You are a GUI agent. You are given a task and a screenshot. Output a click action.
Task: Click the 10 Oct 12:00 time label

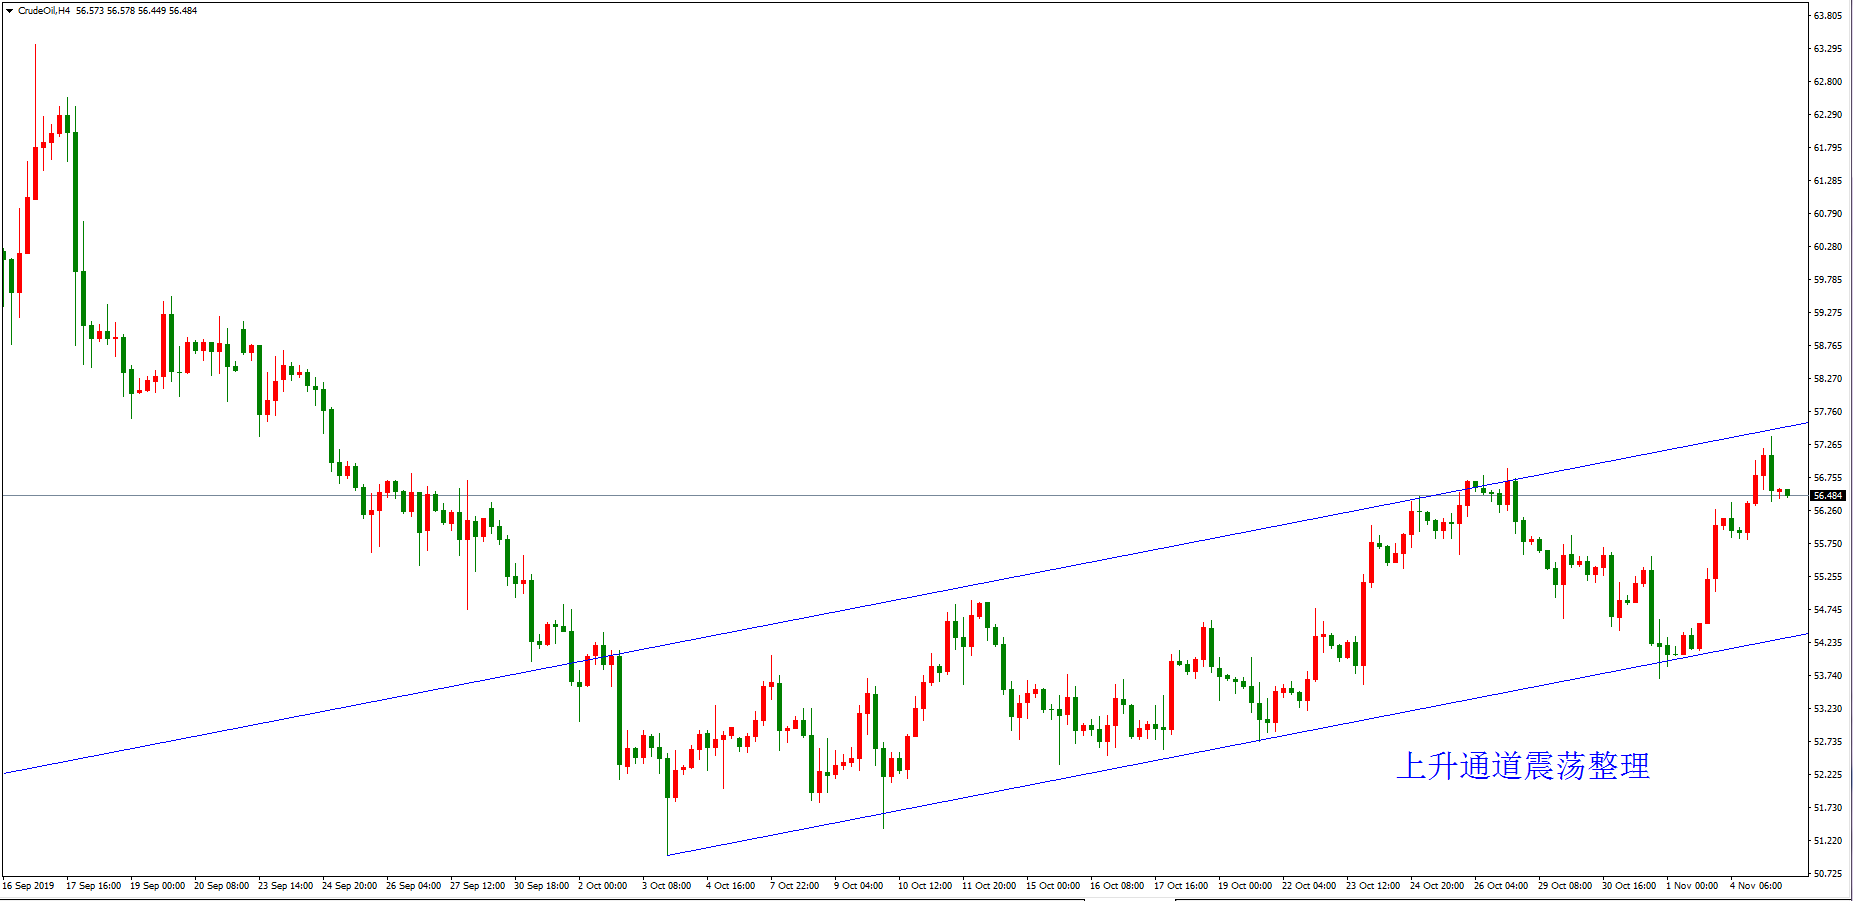click(x=925, y=886)
